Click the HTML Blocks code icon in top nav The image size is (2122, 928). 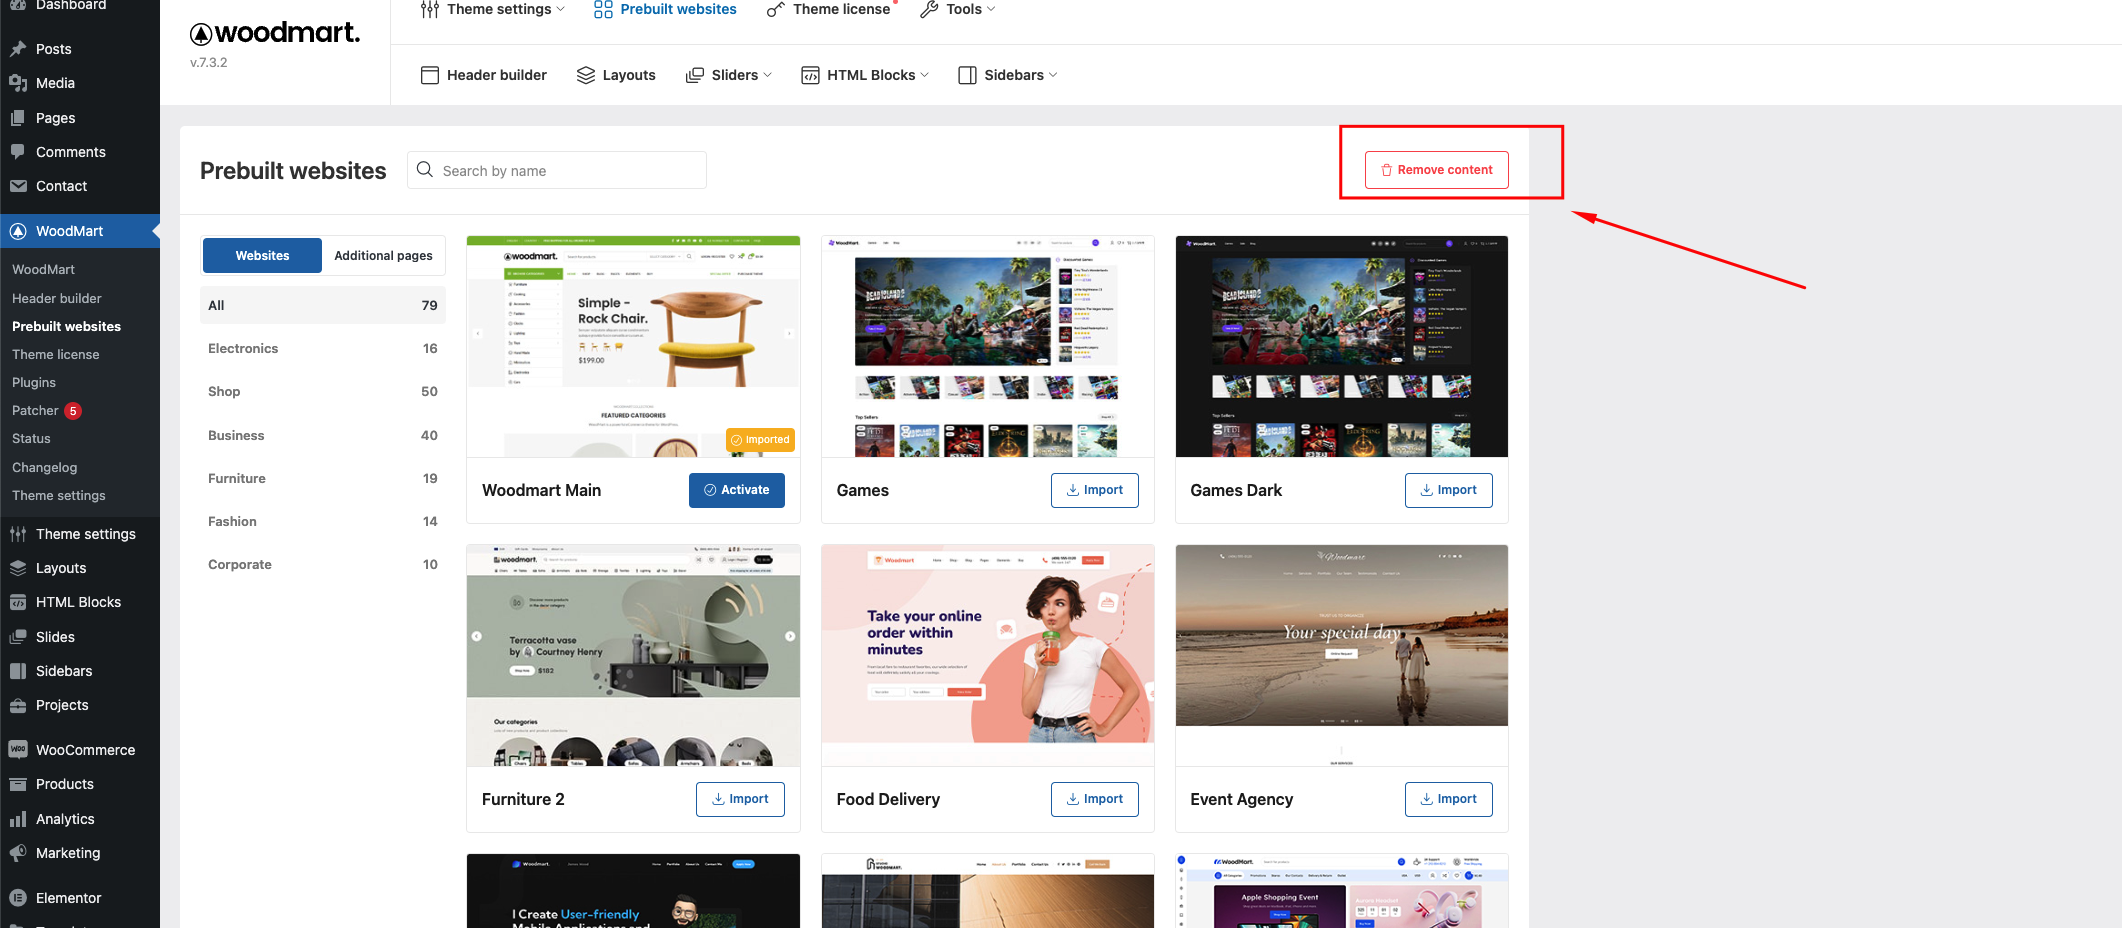(810, 75)
